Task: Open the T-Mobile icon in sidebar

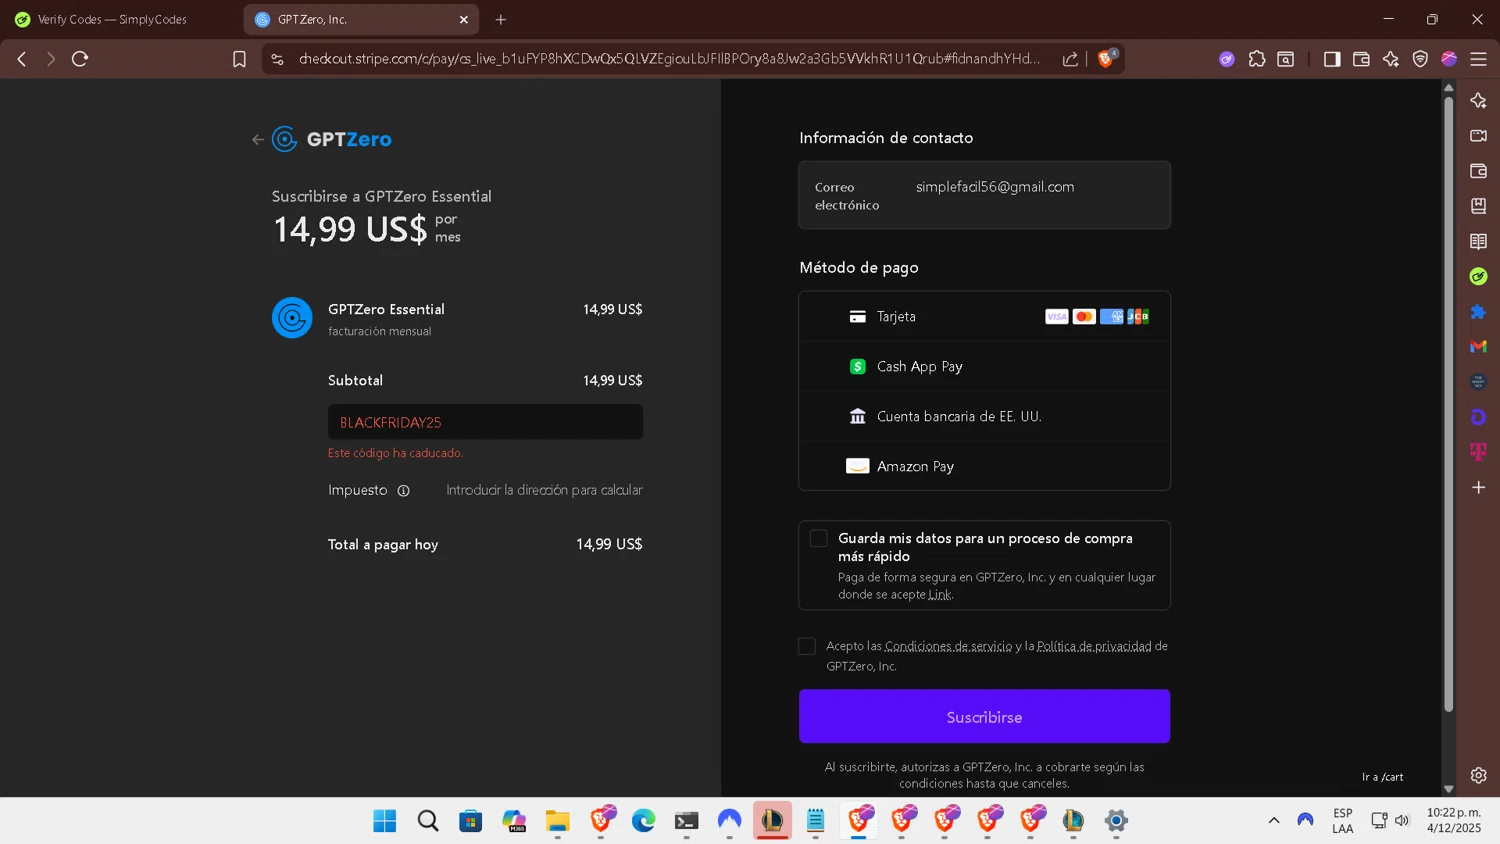Action: [x=1478, y=452]
